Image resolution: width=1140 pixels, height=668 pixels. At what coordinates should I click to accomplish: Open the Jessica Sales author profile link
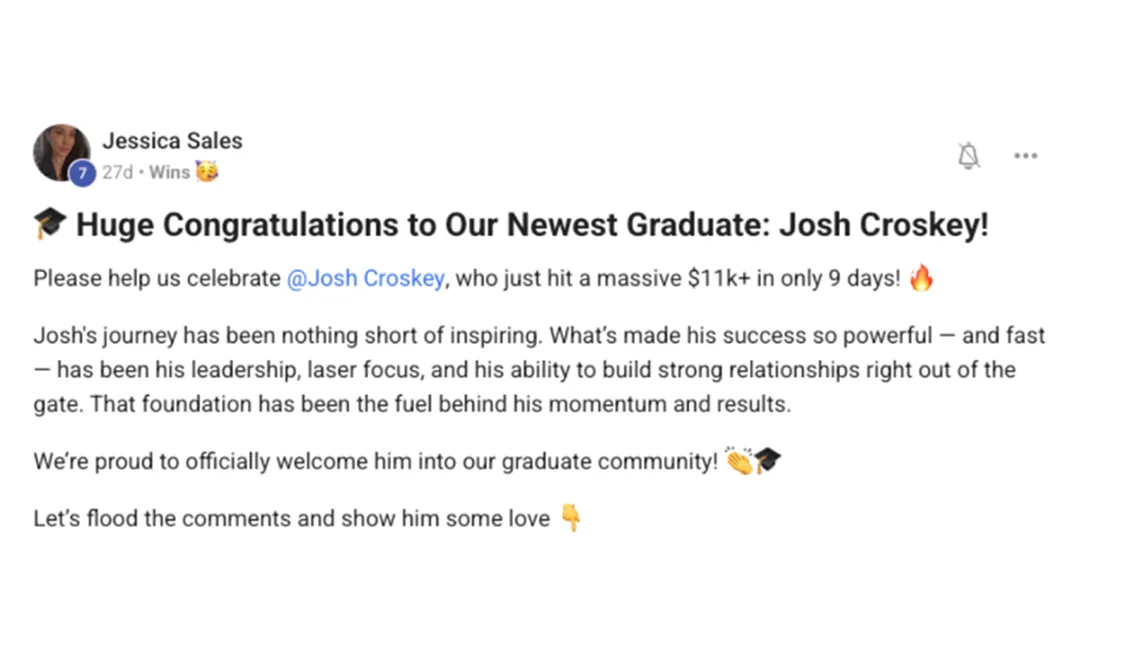click(x=172, y=141)
